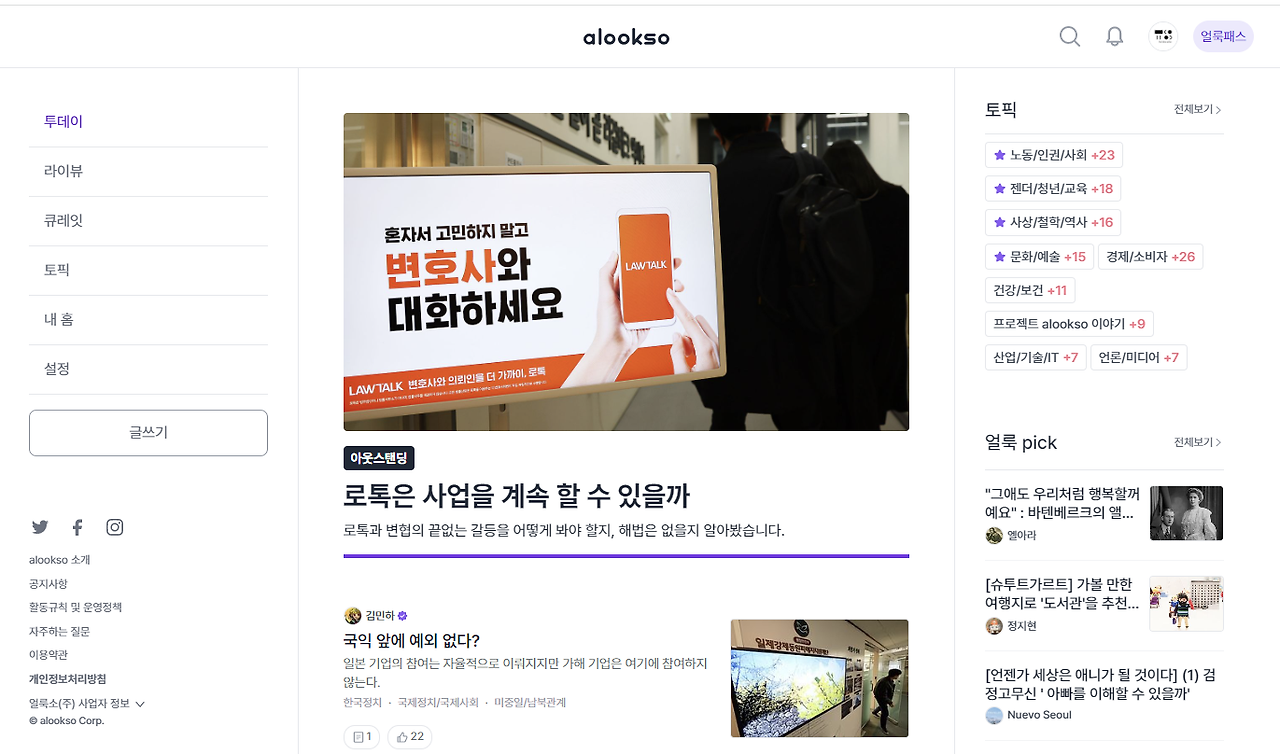Select 산업/기술/IT topic tag
Viewport: 1280px width, 754px height.
1036,358
